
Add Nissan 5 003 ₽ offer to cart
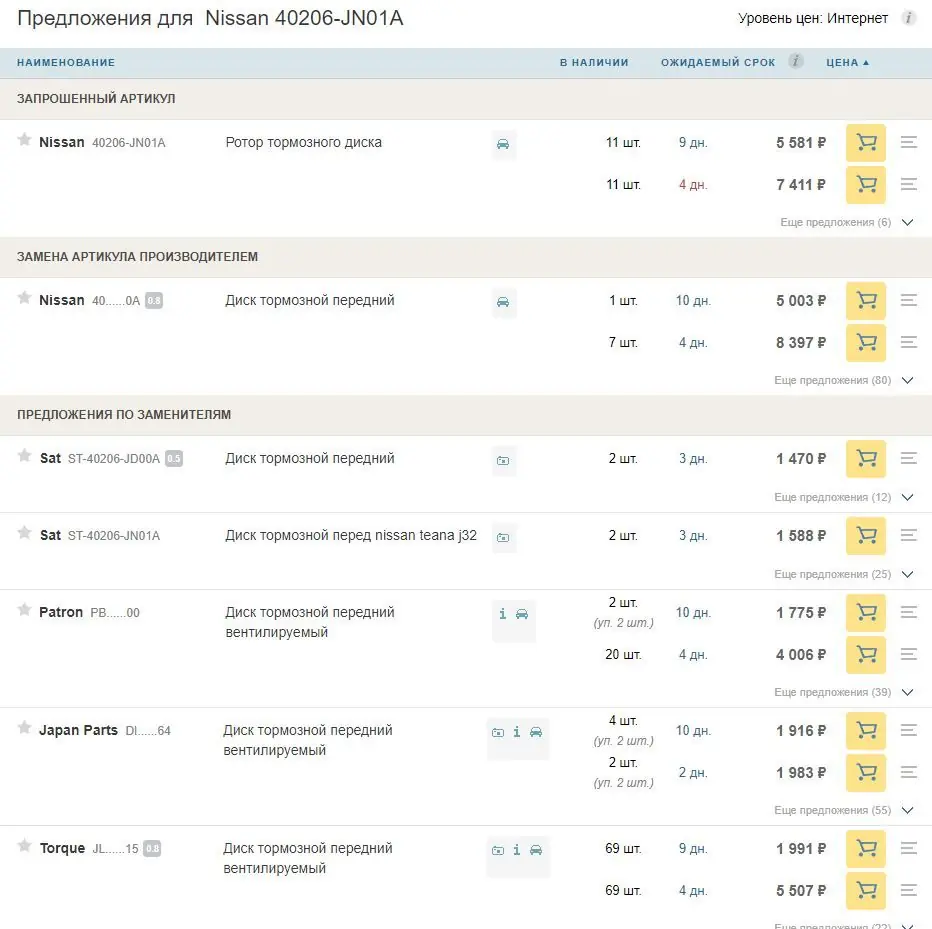pyautogui.click(x=865, y=301)
